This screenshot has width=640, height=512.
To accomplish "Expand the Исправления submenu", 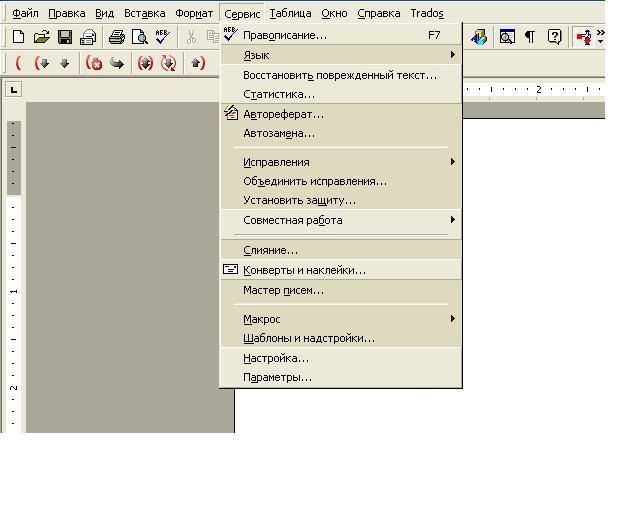I will (x=341, y=162).
